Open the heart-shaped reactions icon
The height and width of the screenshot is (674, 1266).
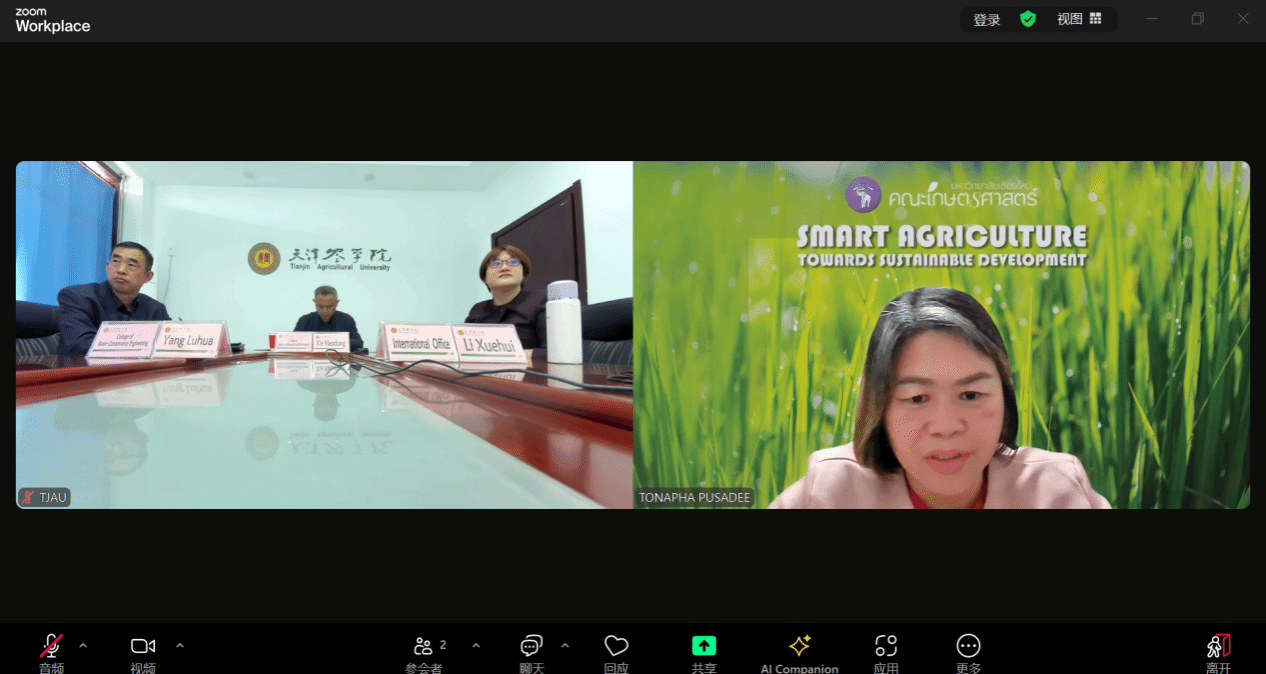[616, 646]
